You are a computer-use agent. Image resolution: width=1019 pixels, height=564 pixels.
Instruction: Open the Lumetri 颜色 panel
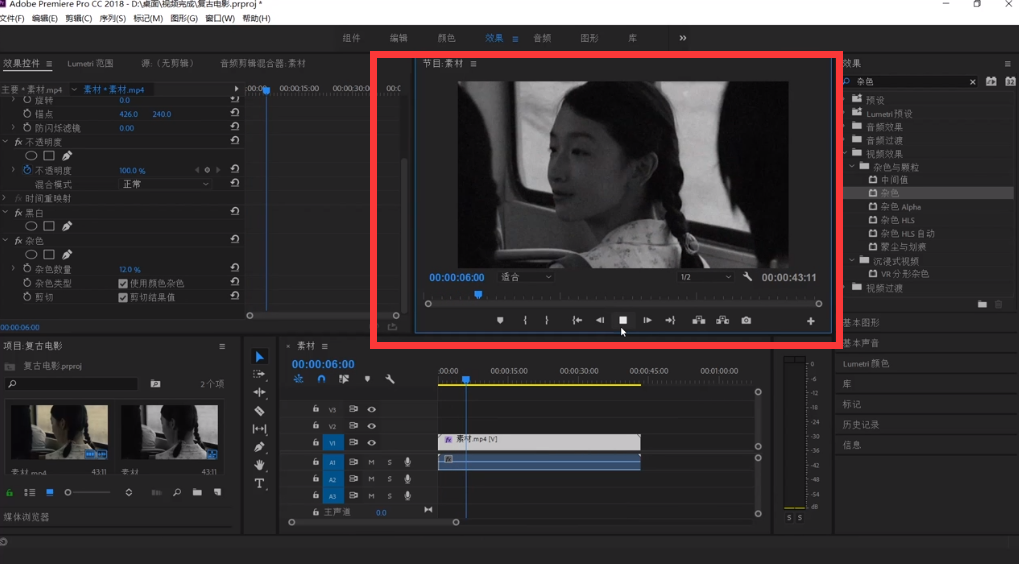point(866,363)
